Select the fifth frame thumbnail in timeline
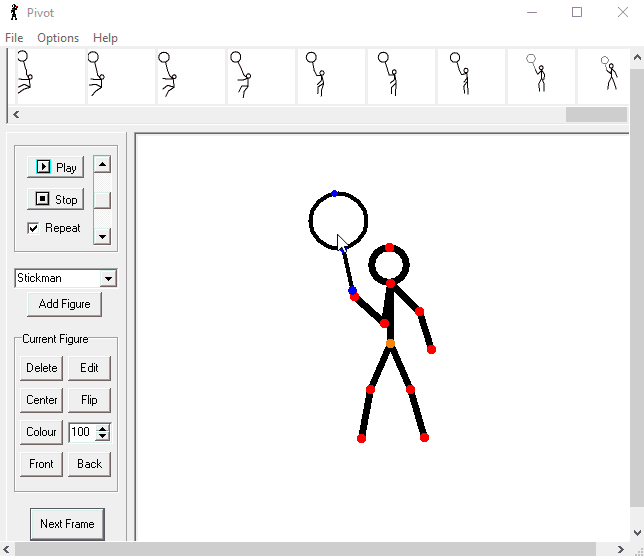 tap(331, 76)
